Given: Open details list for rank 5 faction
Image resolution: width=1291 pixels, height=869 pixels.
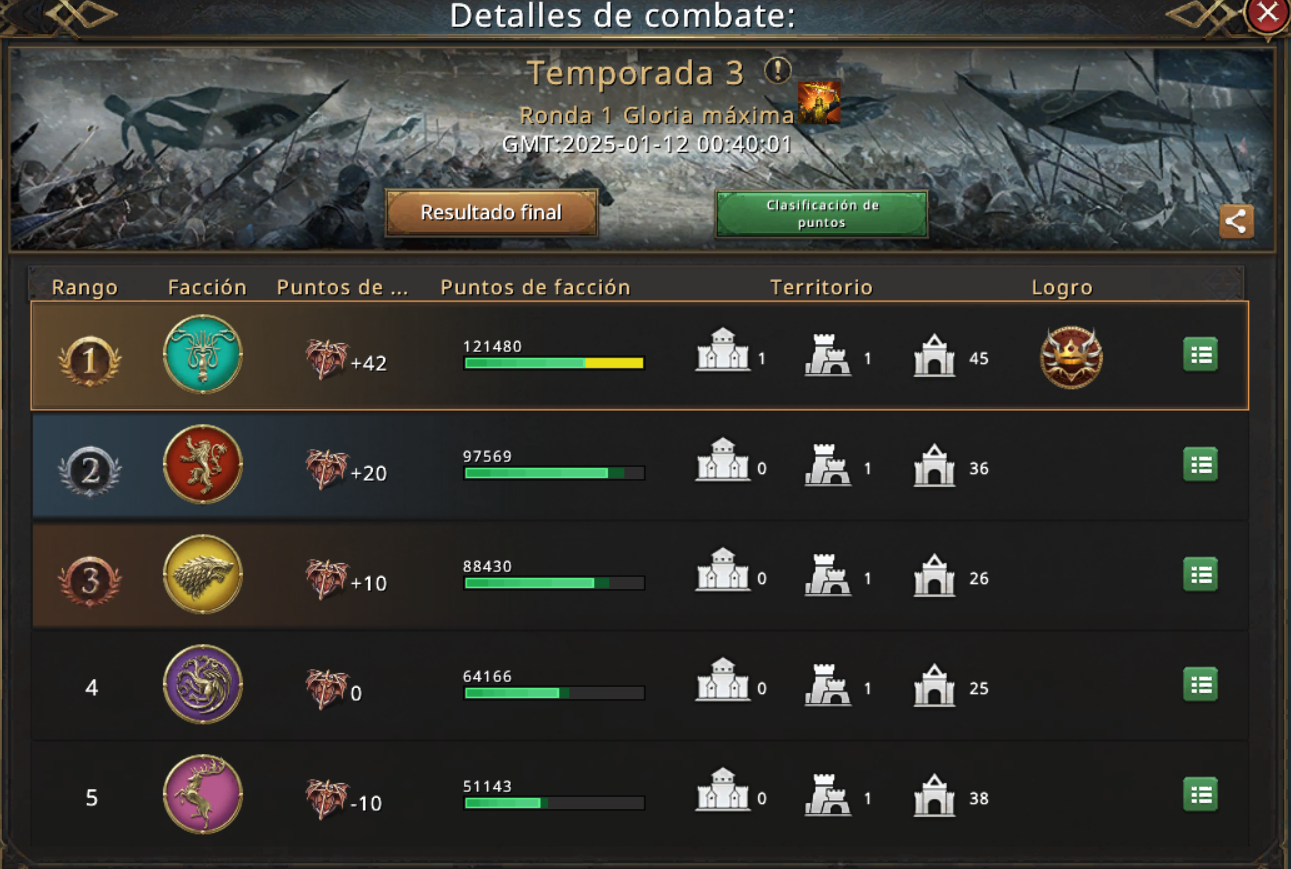Looking at the screenshot, I should [1200, 795].
